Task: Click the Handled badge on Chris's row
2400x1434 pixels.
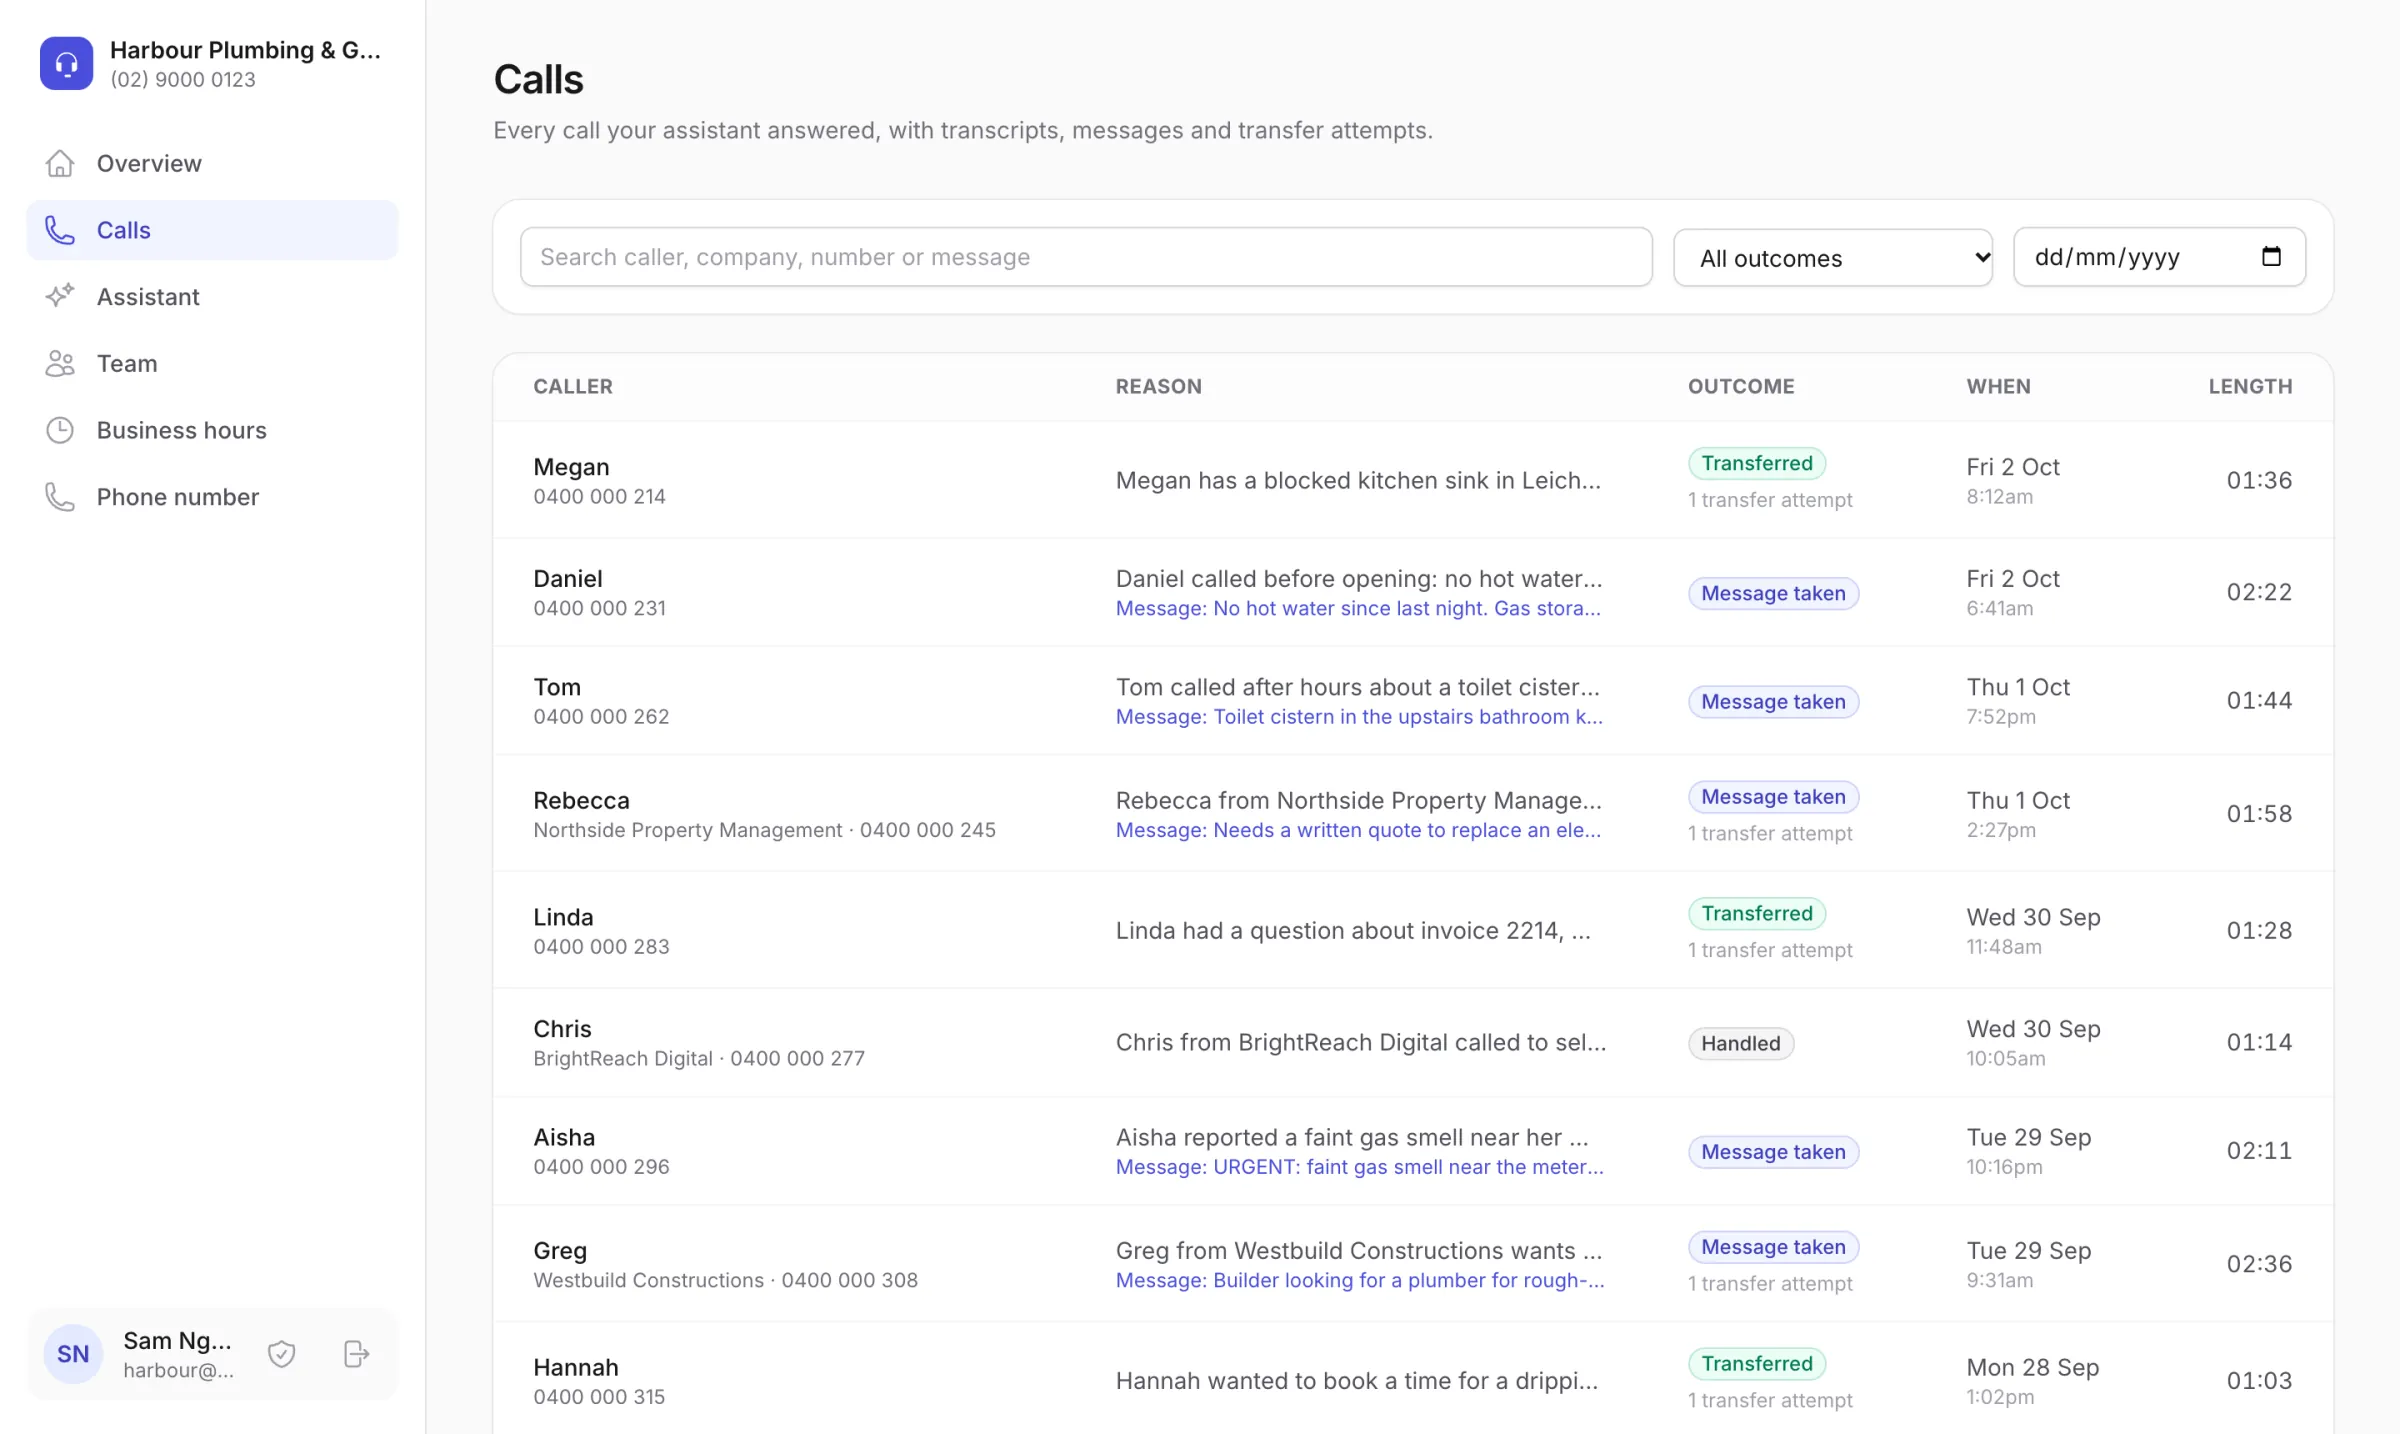Action: 1741,1043
